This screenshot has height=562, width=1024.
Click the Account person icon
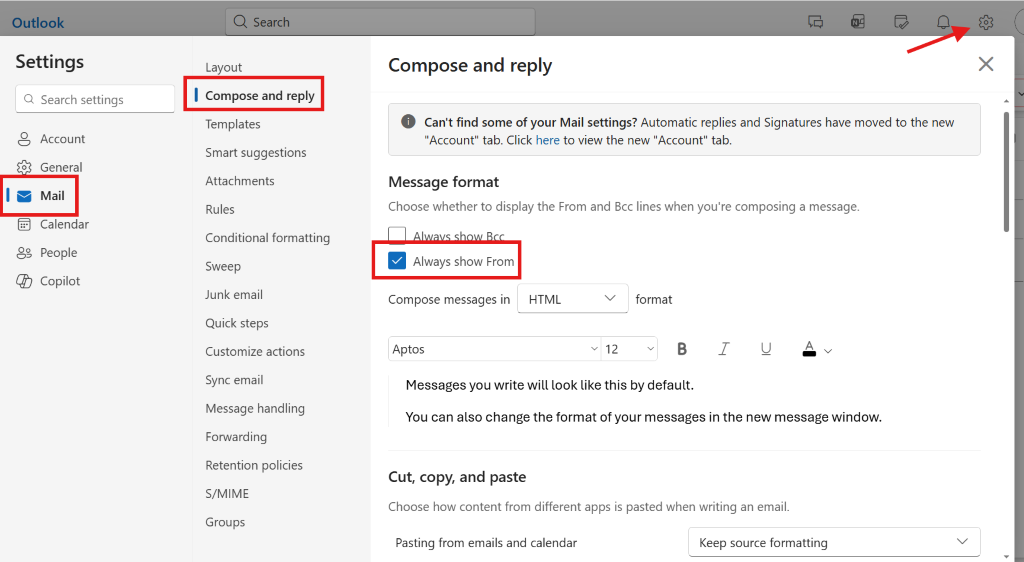click(x=24, y=138)
